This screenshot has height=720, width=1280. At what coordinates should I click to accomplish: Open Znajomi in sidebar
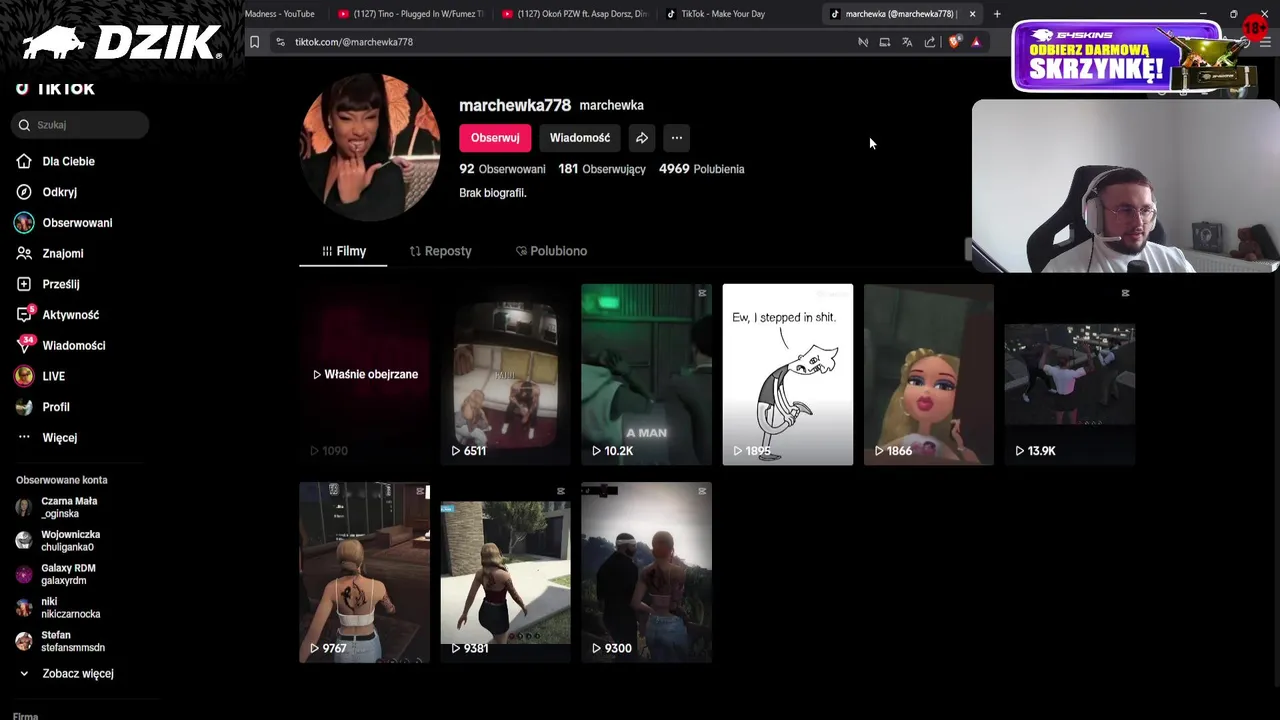click(x=62, y=254)
